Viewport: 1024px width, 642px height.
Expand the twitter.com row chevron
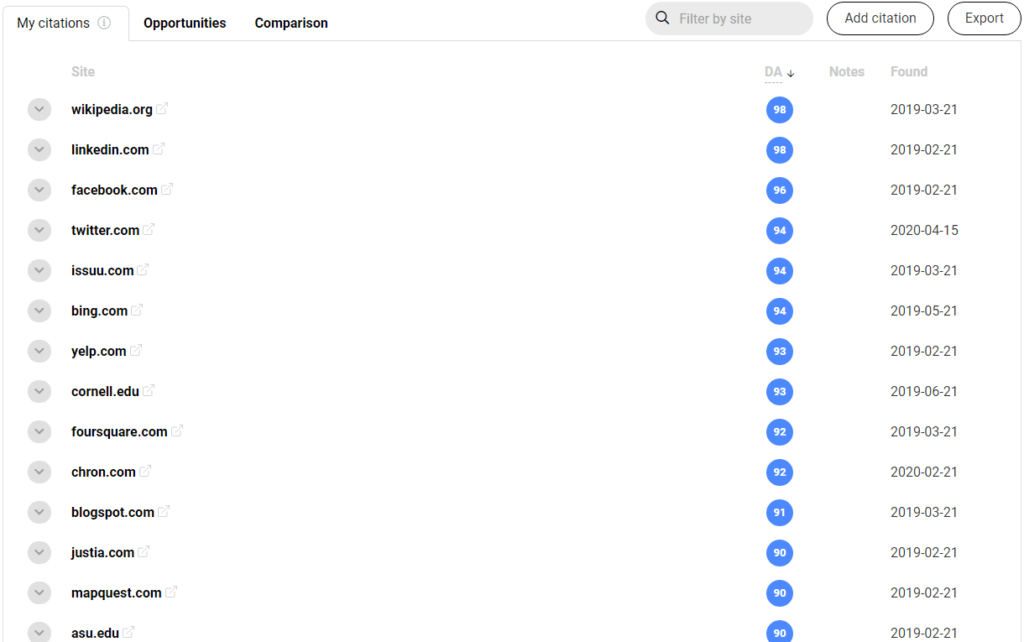(x=39, y=230)
